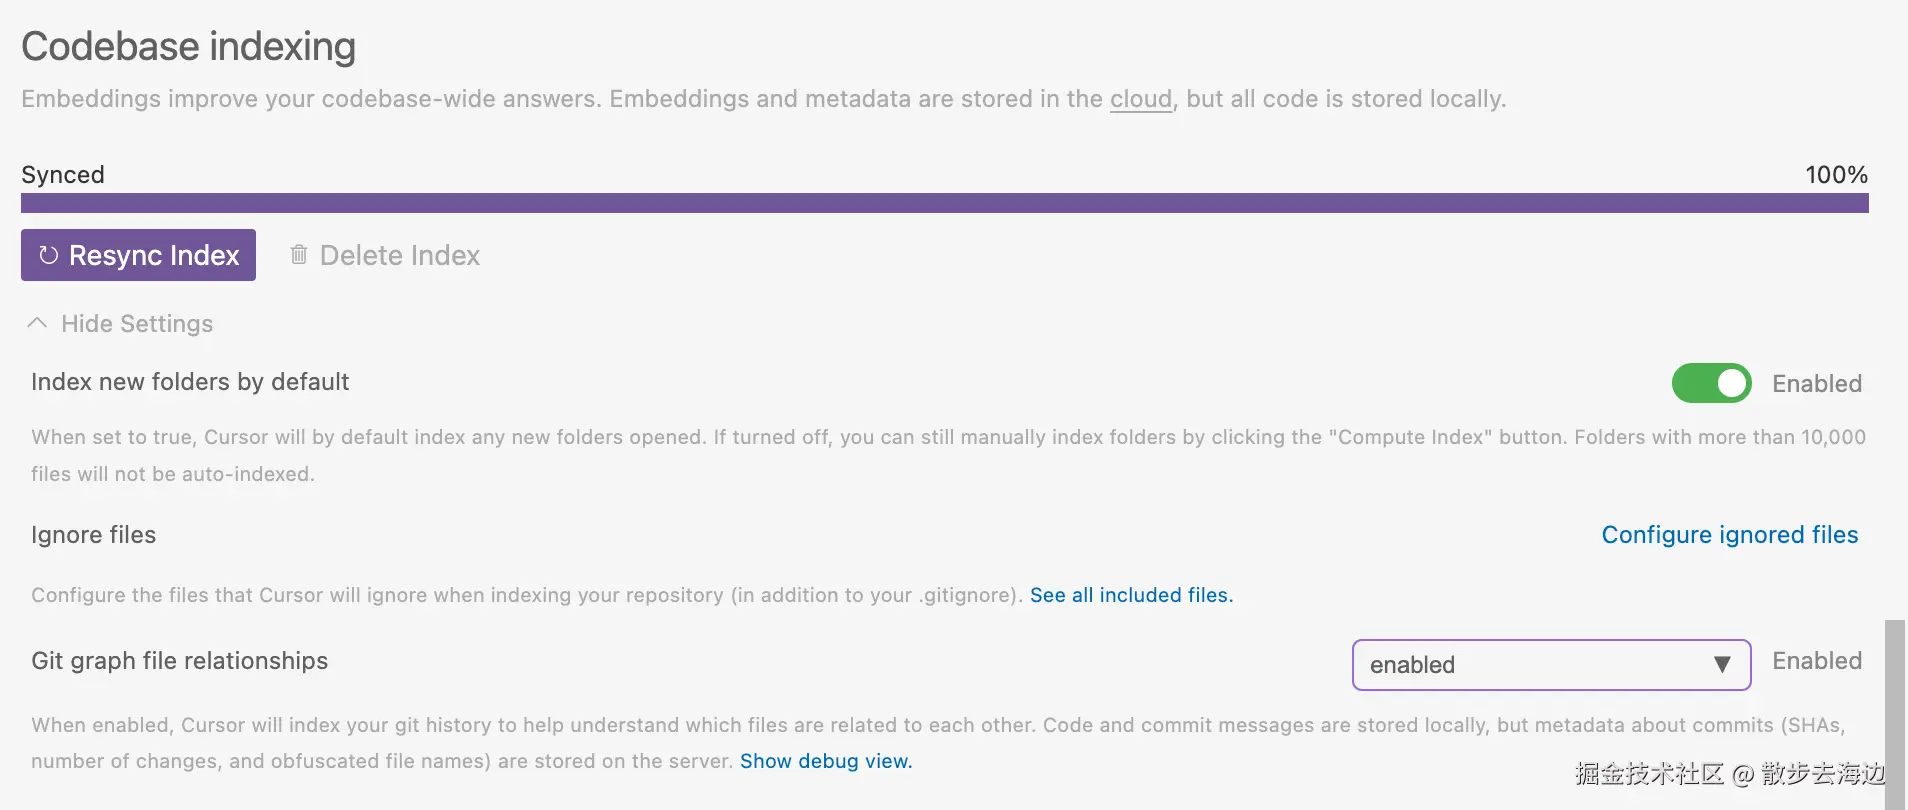Click the See all included files link

pos(1131,595)
